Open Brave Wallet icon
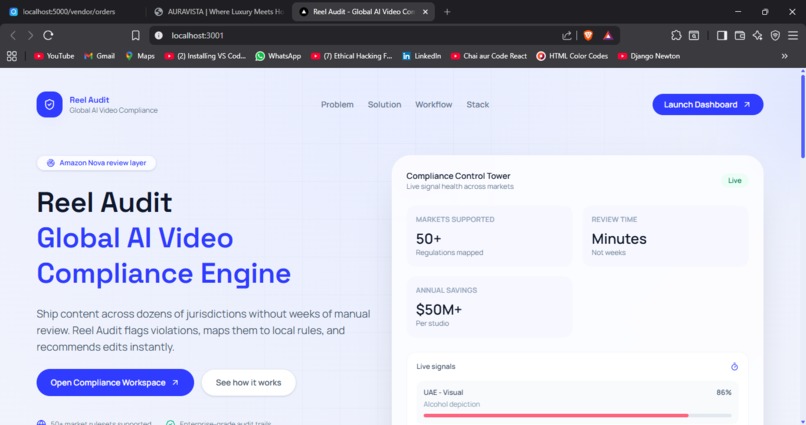The image size is (806, 425). (x=740, y=35)
